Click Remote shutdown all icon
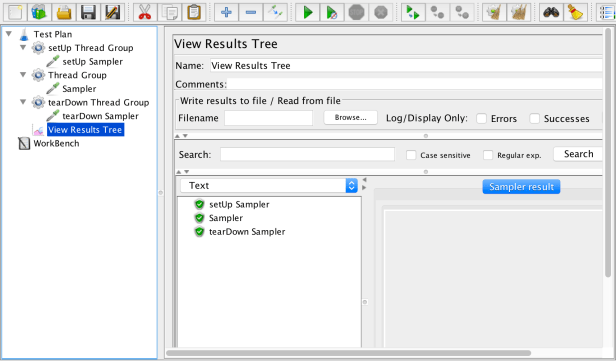The width and height of the screenshot is (616, 361). (x=462, y=13)
